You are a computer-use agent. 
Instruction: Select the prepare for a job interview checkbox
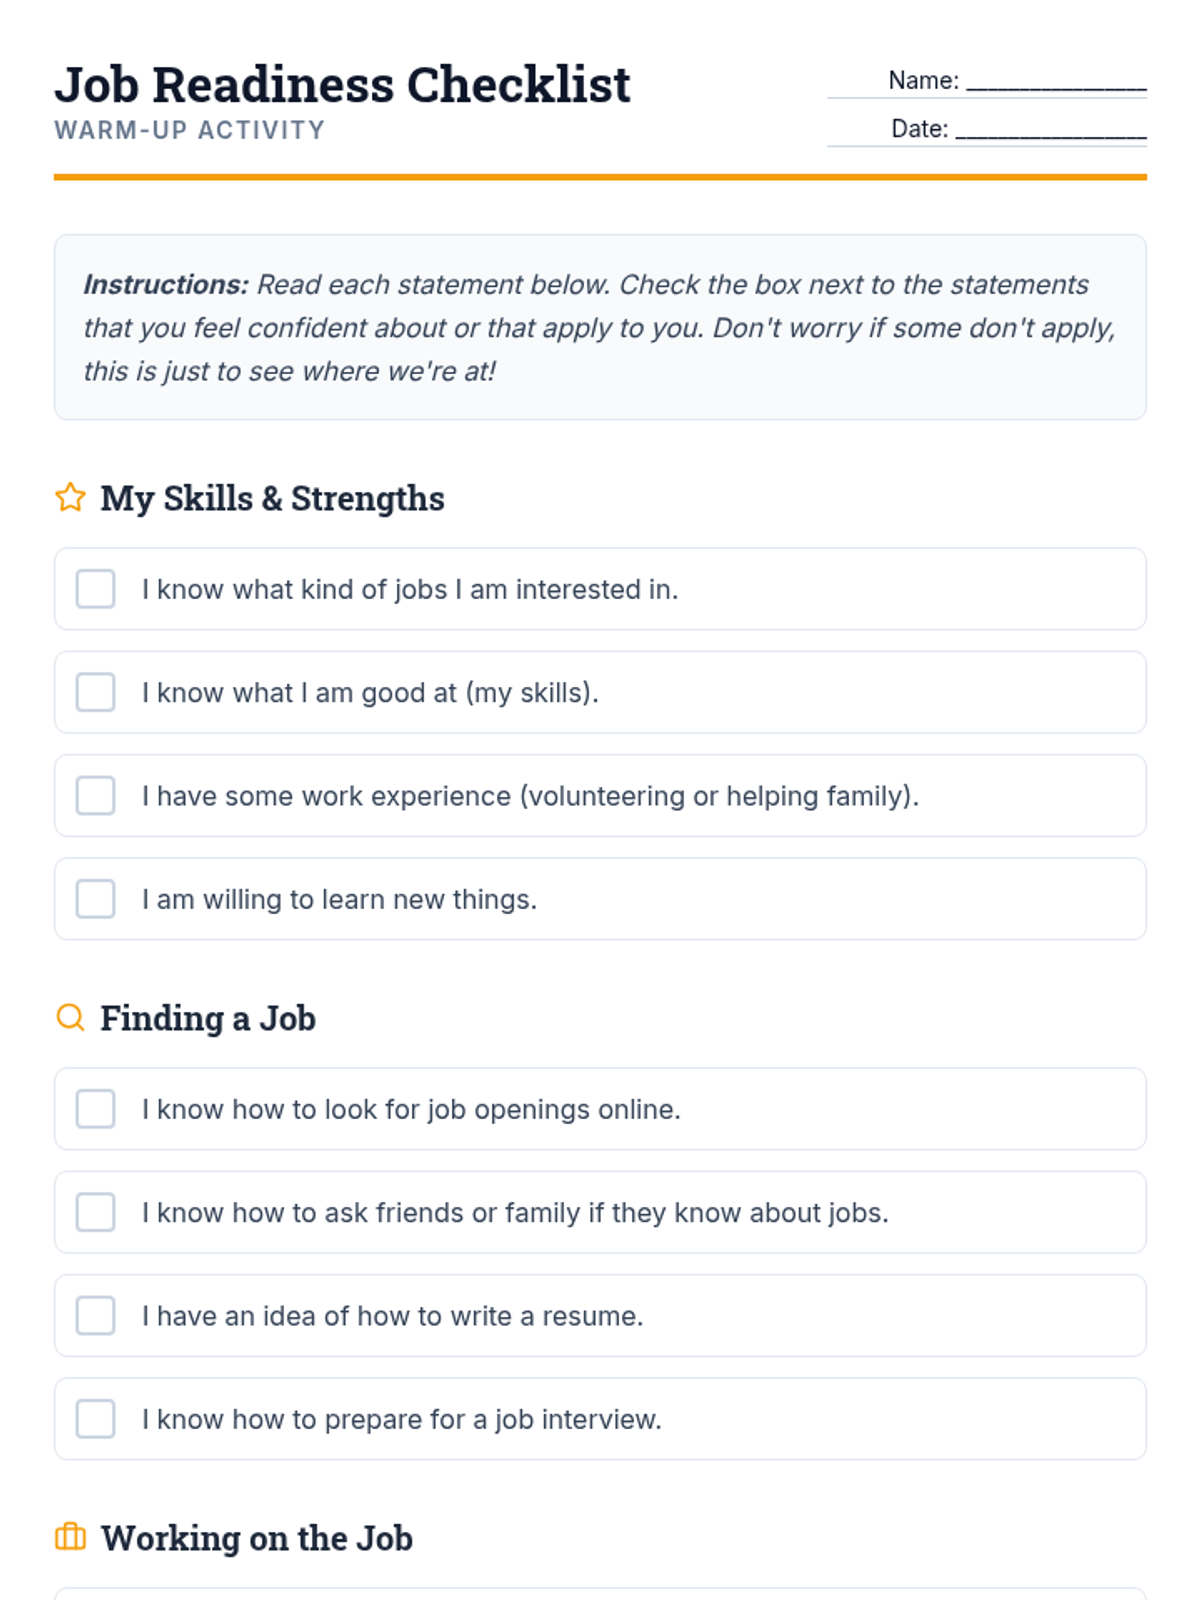point(96,1419)
